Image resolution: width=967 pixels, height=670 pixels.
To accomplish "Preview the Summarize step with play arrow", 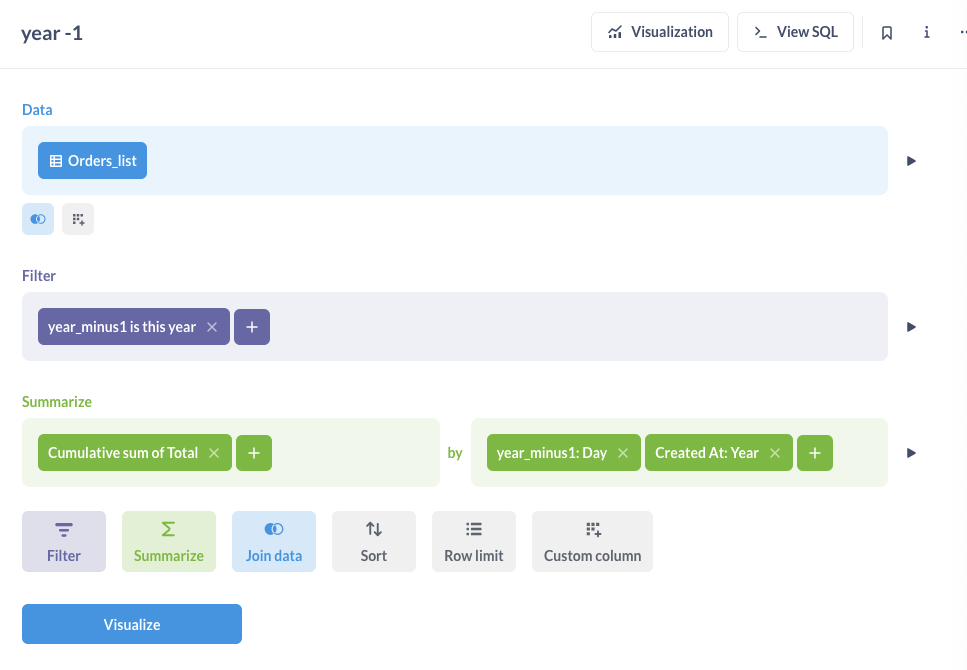I will [911, 453].
